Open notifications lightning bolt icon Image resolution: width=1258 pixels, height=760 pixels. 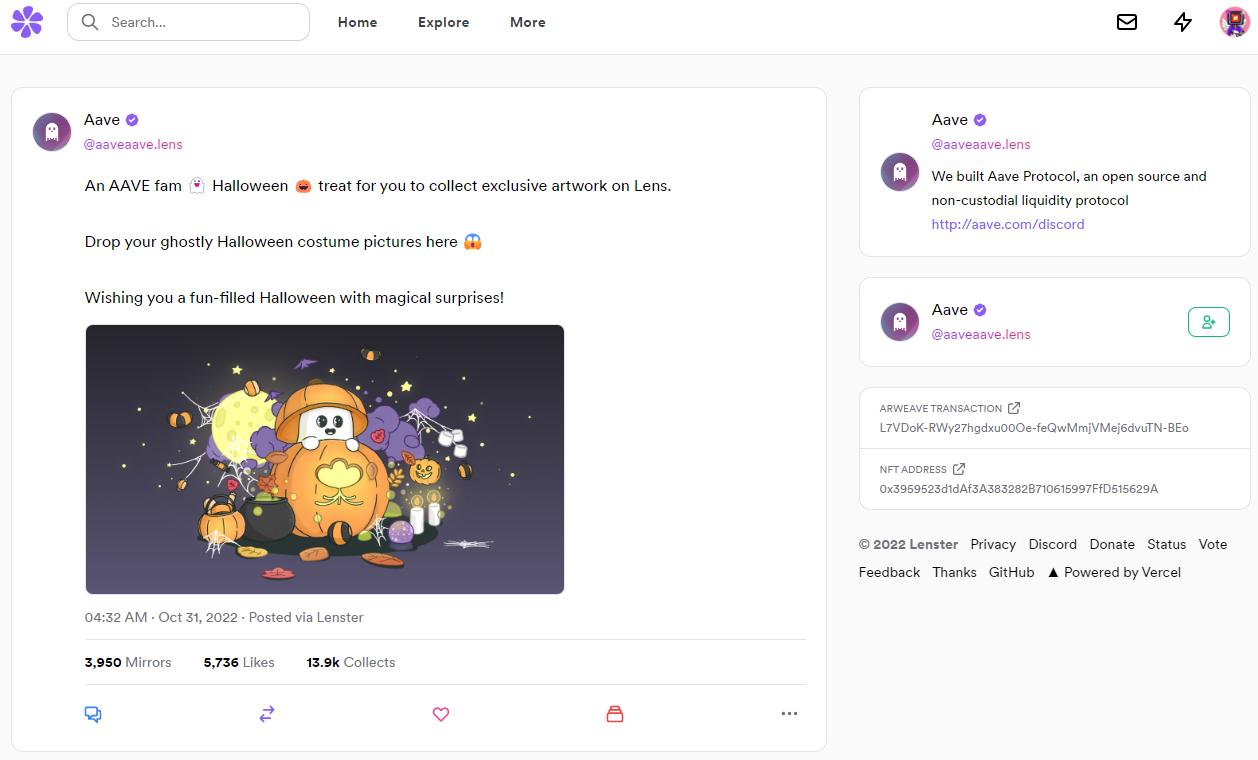(1183, 22)
